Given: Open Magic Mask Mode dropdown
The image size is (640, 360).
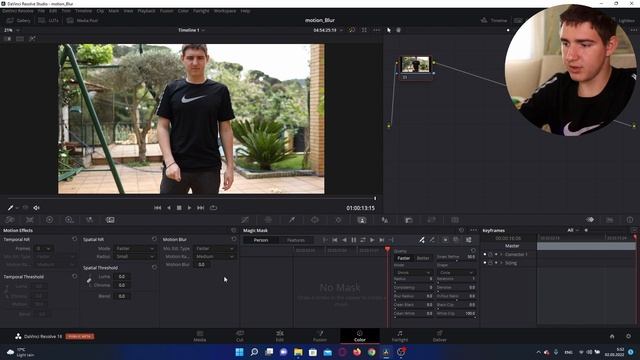Looking at the screenshot, I should click(413, 272).
